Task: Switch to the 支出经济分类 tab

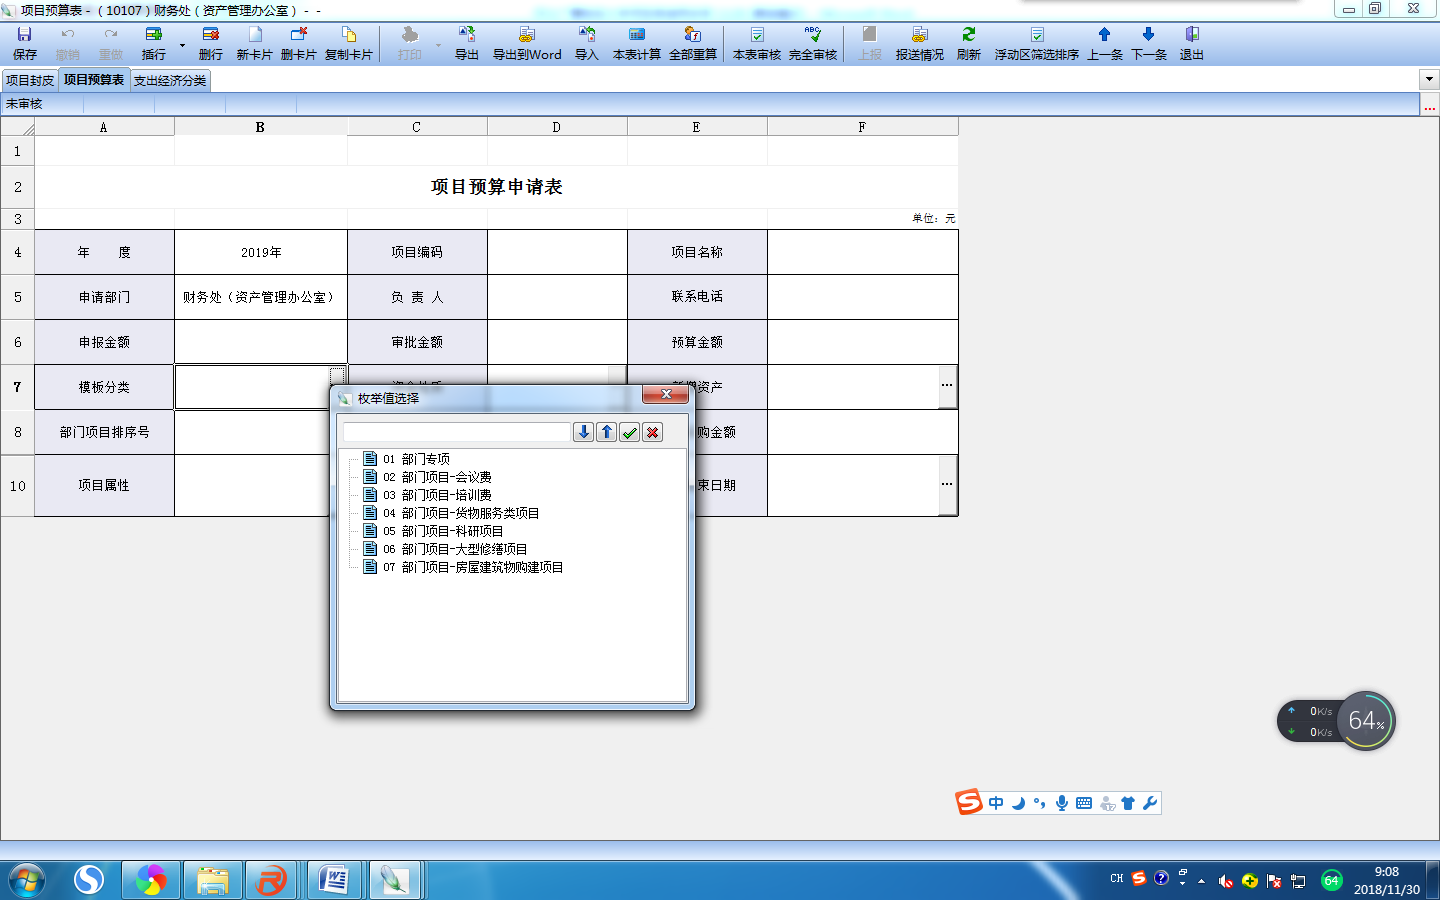Action: [170, 80]
